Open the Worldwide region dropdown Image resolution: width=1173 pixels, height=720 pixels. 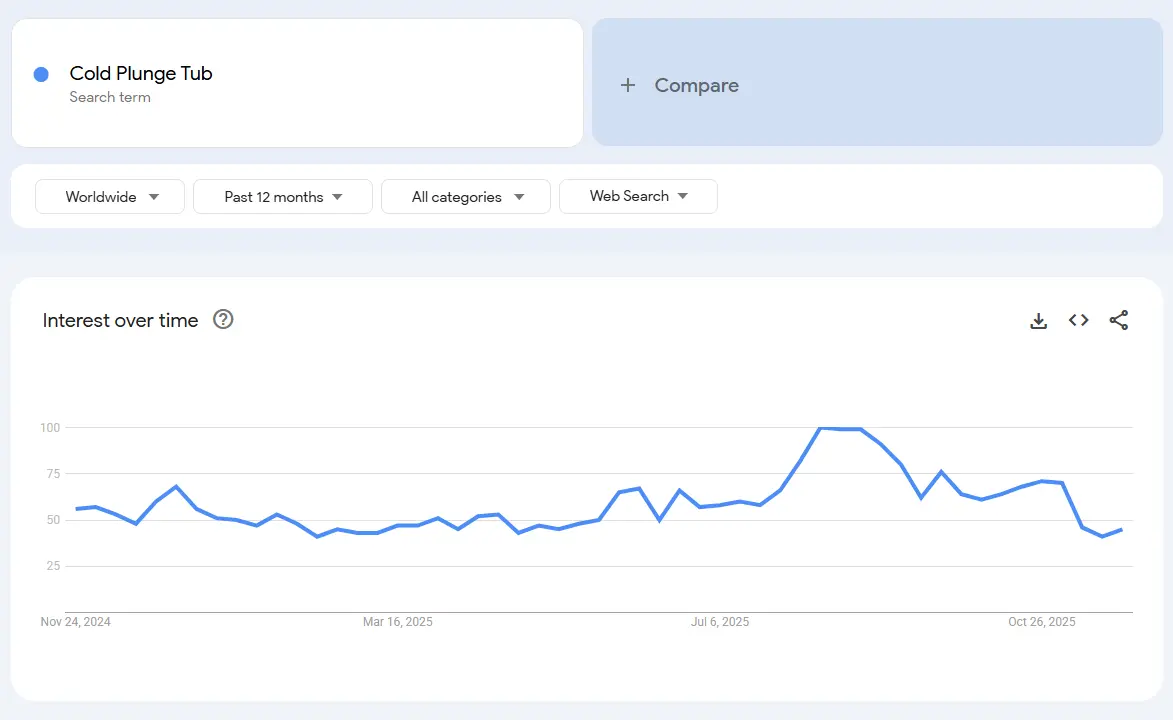point(109,196)
